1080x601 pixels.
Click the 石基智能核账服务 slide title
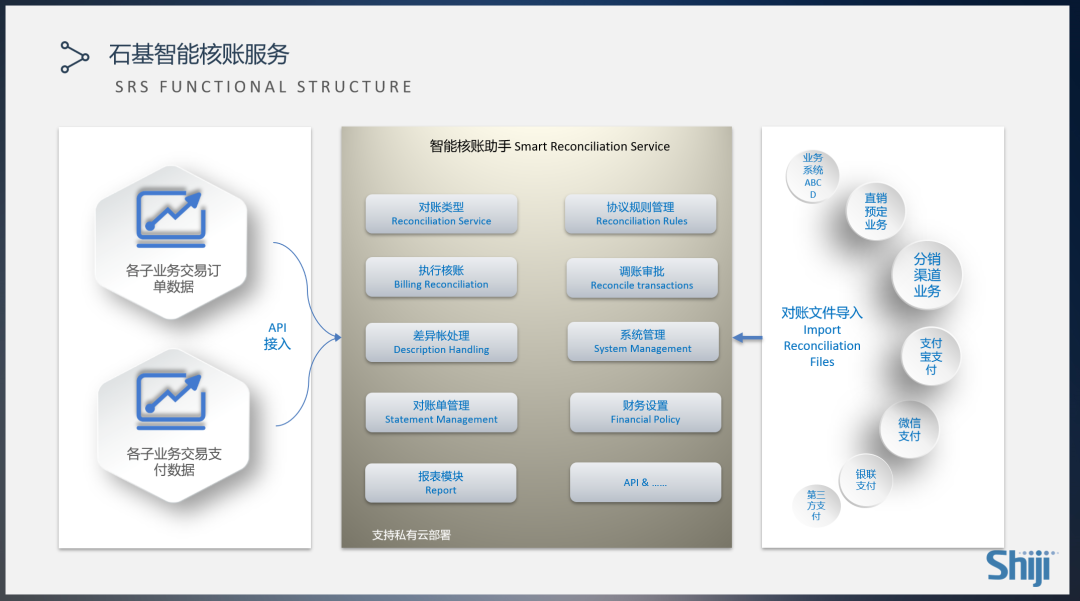[x=199, y=54]
